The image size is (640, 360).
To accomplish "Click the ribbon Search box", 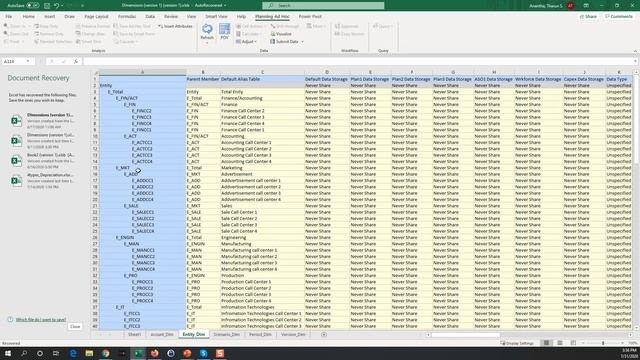I will click(323, 6).
